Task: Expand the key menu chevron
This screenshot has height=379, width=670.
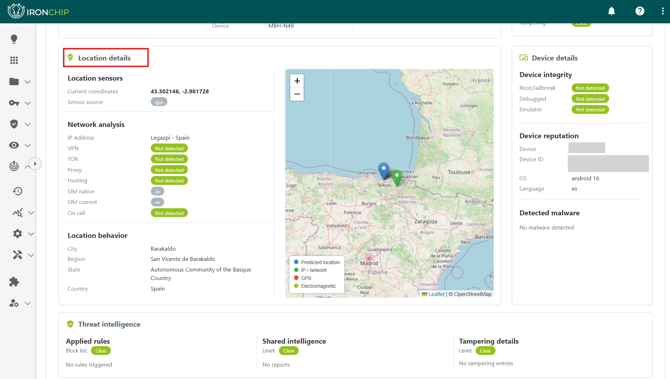Action: [28, 103]
